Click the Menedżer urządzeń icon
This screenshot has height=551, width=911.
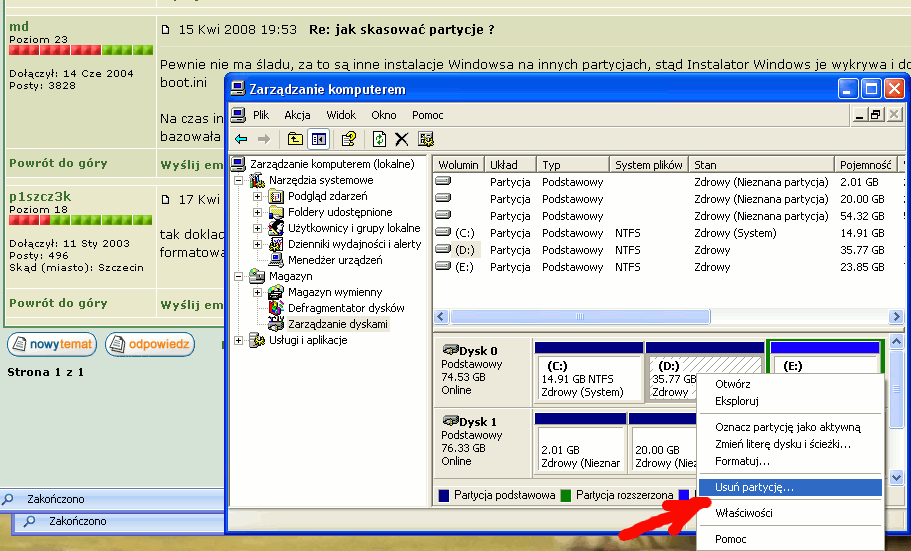[277, 260]
